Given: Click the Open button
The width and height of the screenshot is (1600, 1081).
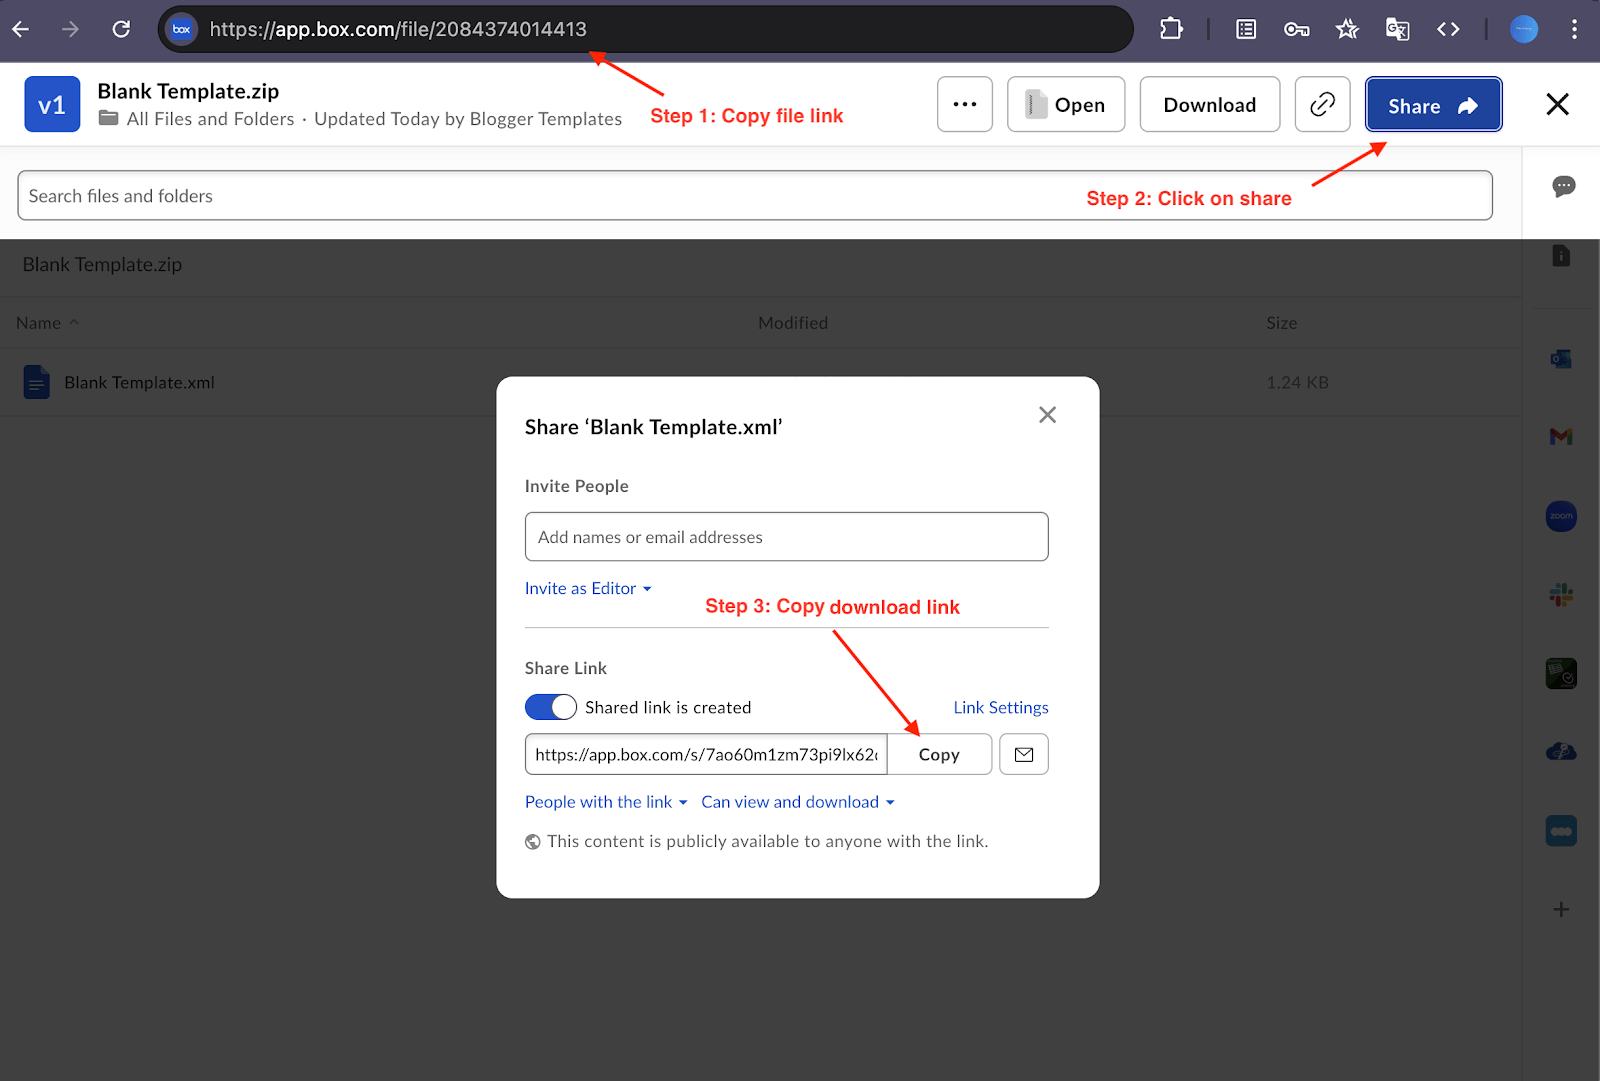Looking at the screenshot, I should [x=1066, y=104].
